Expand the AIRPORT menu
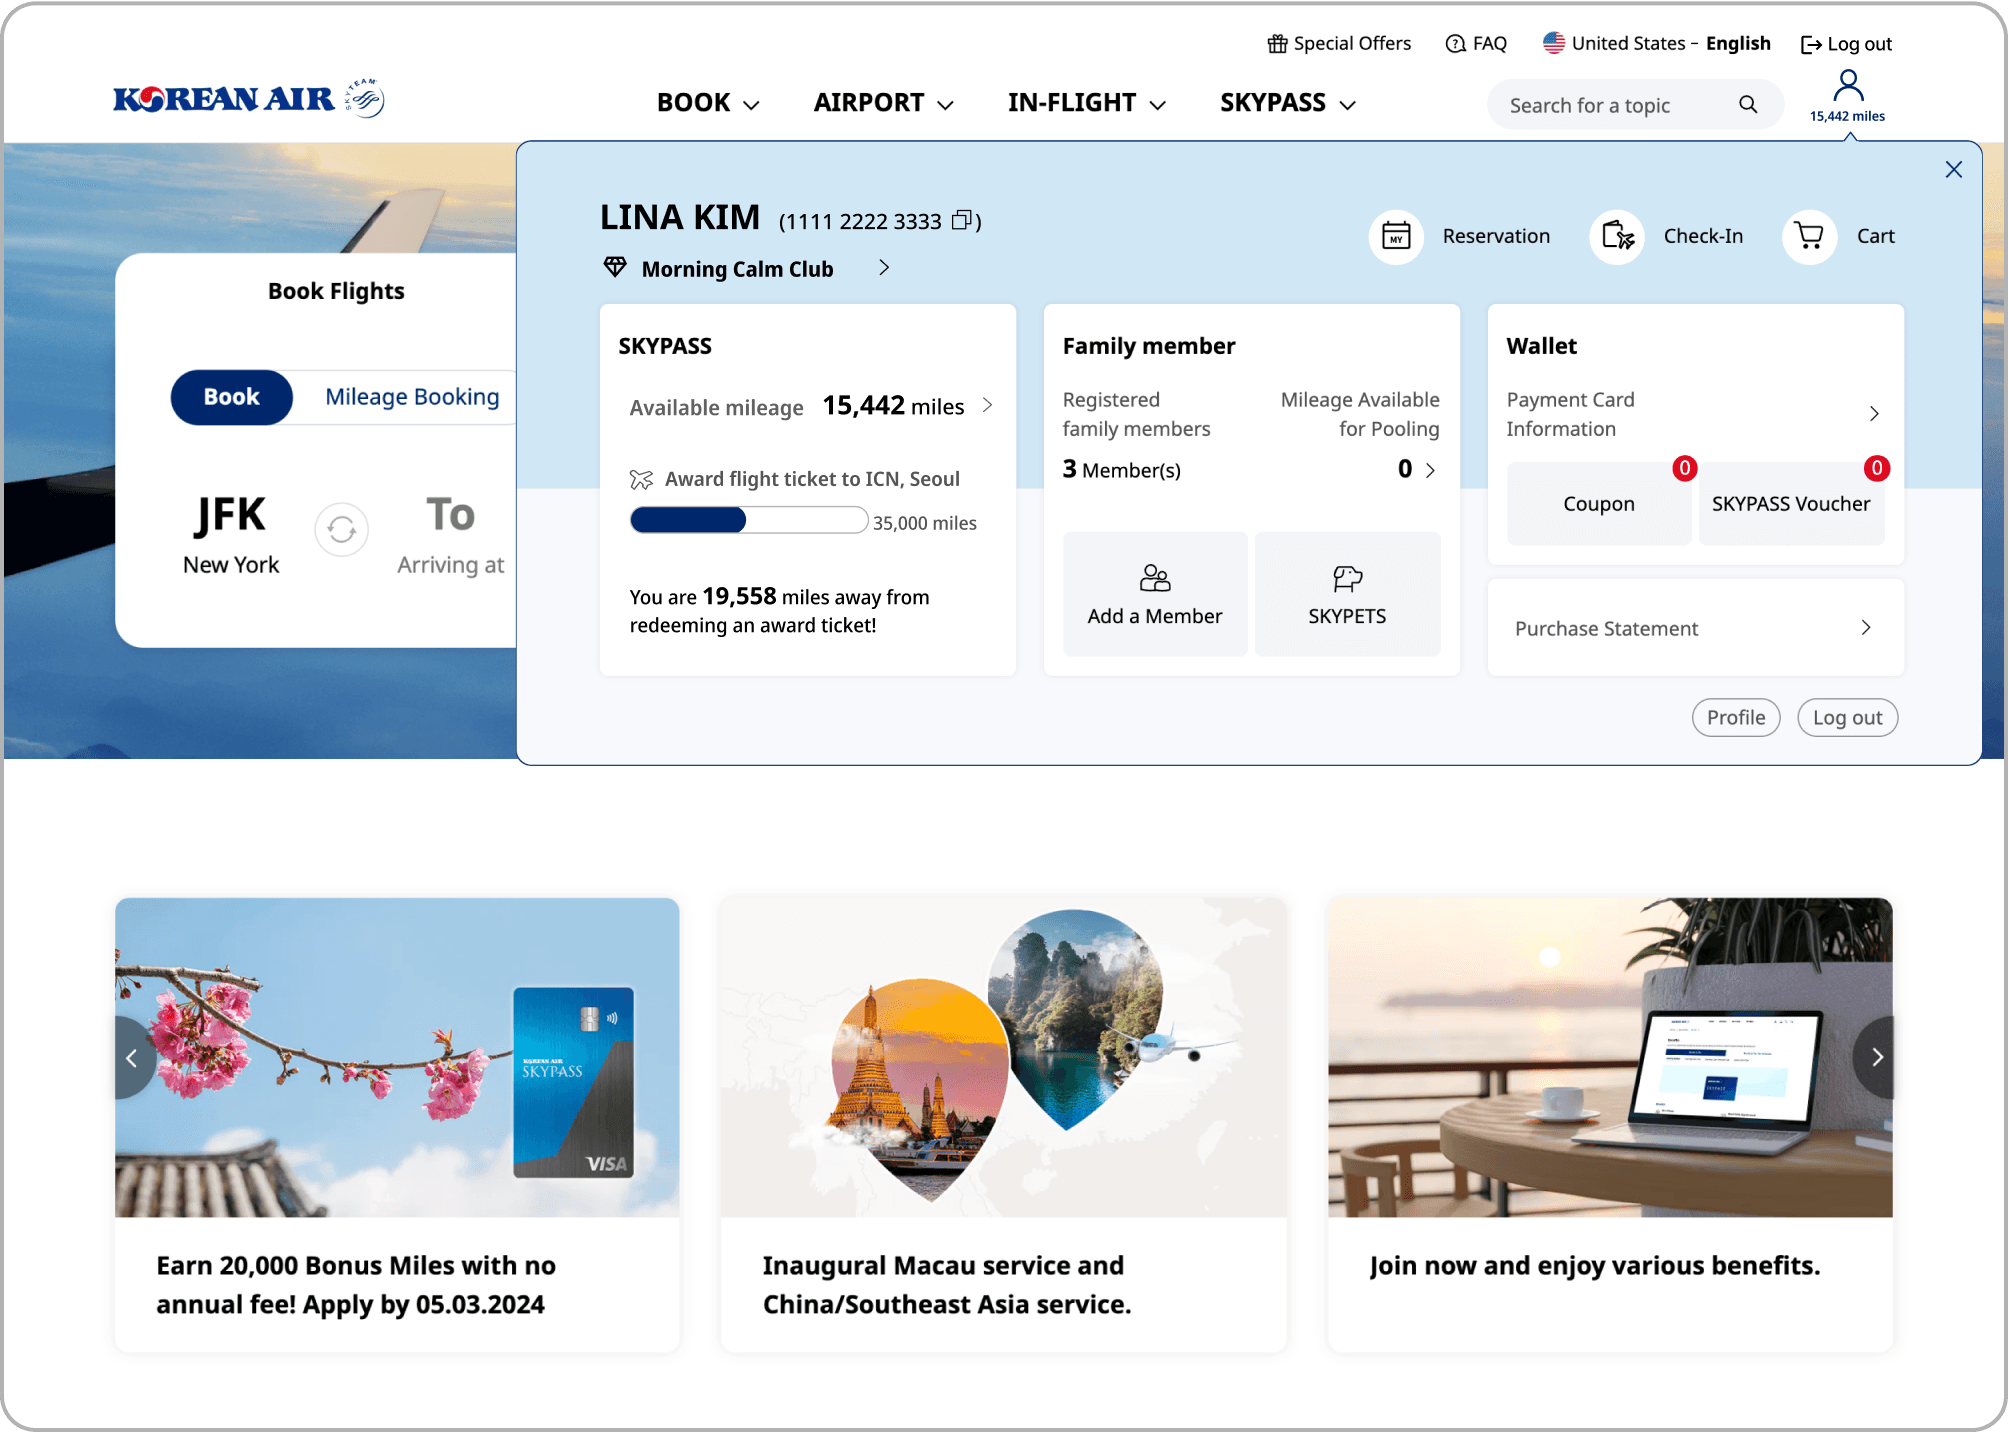This screenshot has height=1432, width=2008. [x=883, y=103]
